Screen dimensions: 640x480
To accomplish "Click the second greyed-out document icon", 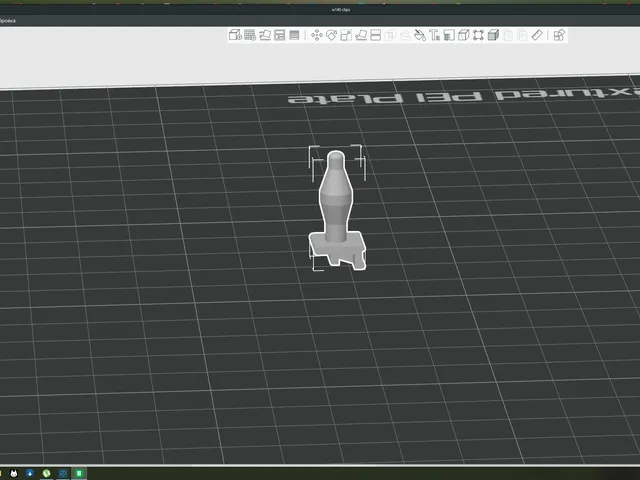I will pyautogui.click(x=522, y=36).
